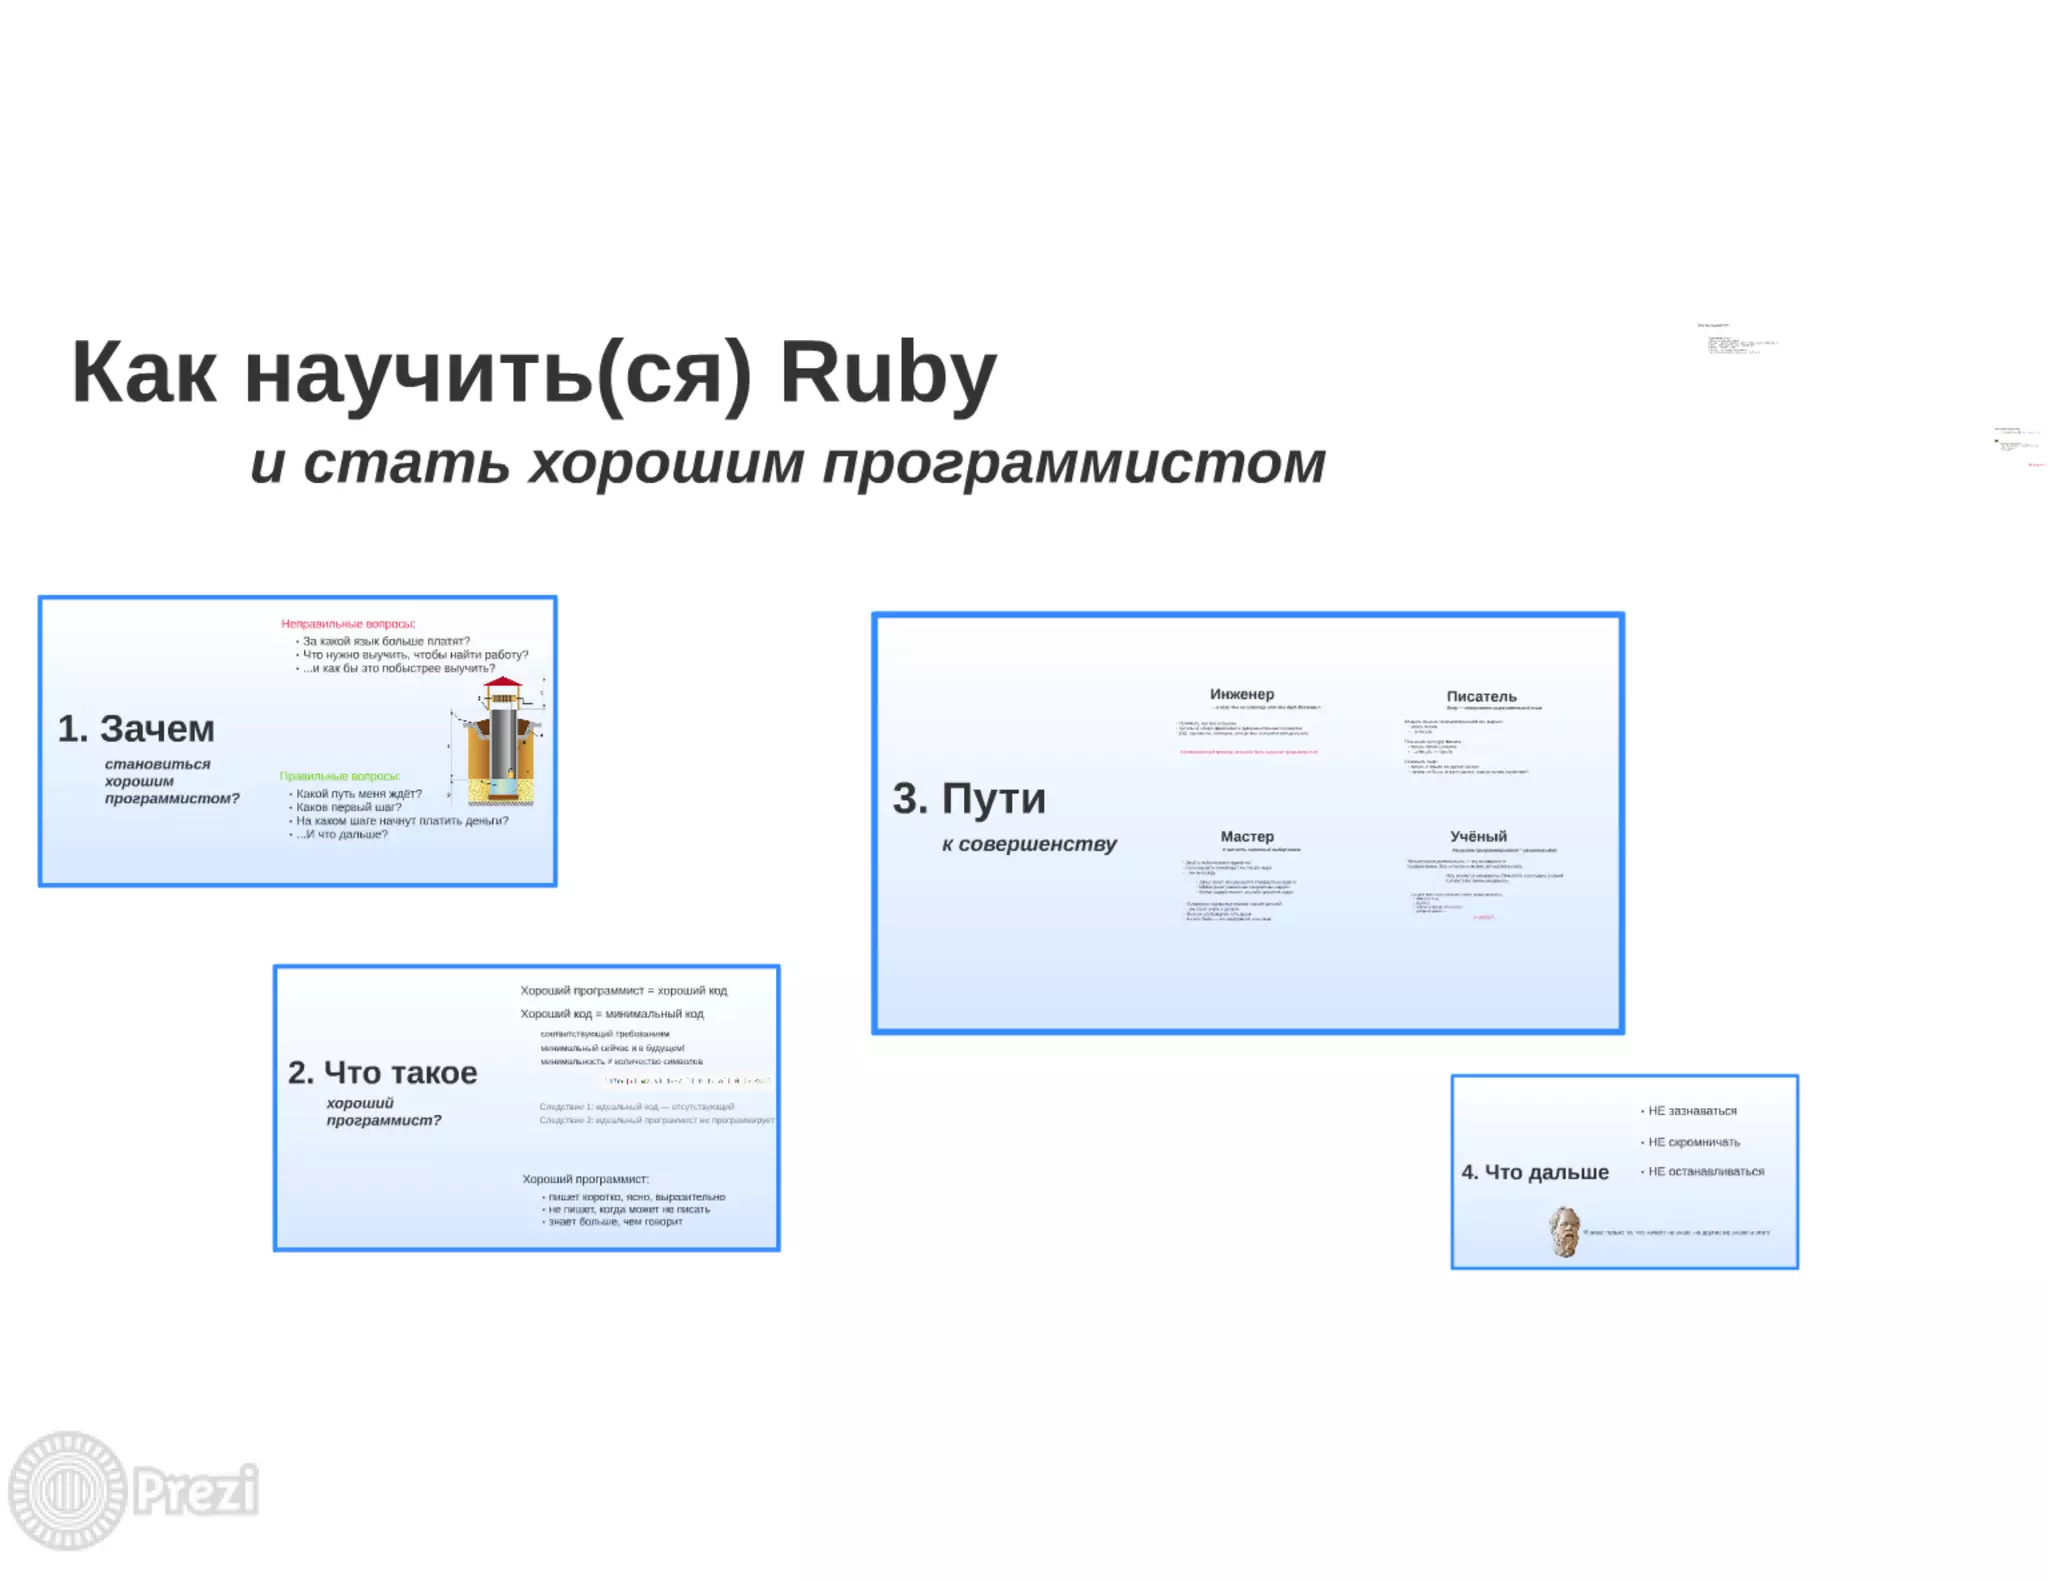This screenshot has height=1582, width=2048.
Task: Open frame '1. Зачем'
Action: click(x=136, y=729)
